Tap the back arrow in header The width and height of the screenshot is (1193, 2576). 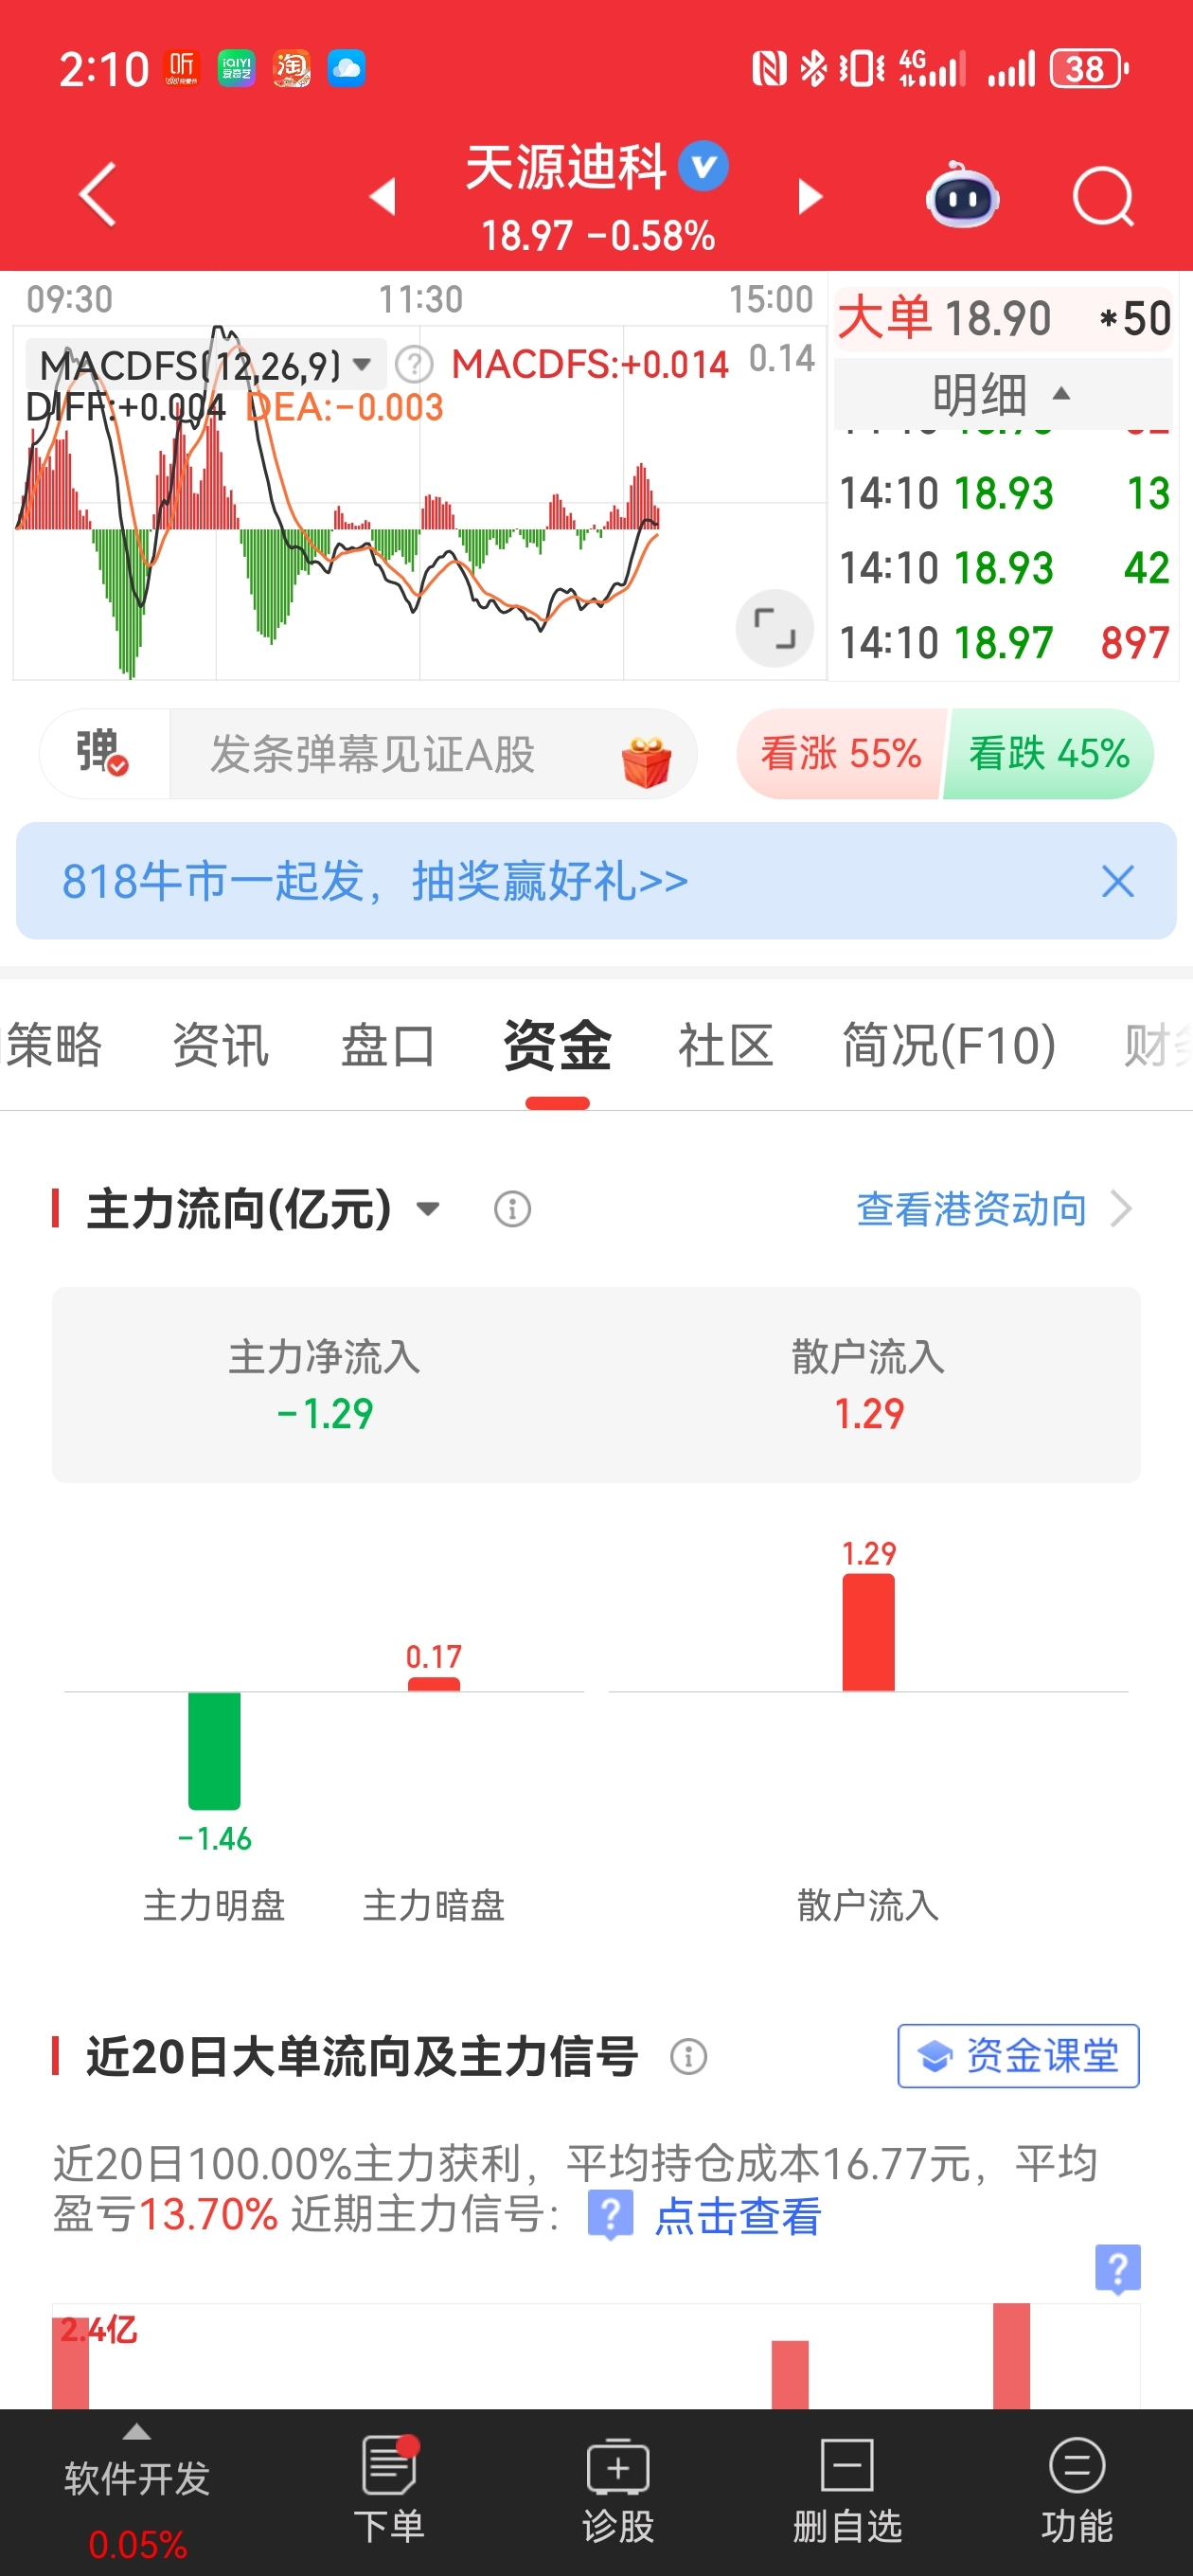tap(98, 195)
